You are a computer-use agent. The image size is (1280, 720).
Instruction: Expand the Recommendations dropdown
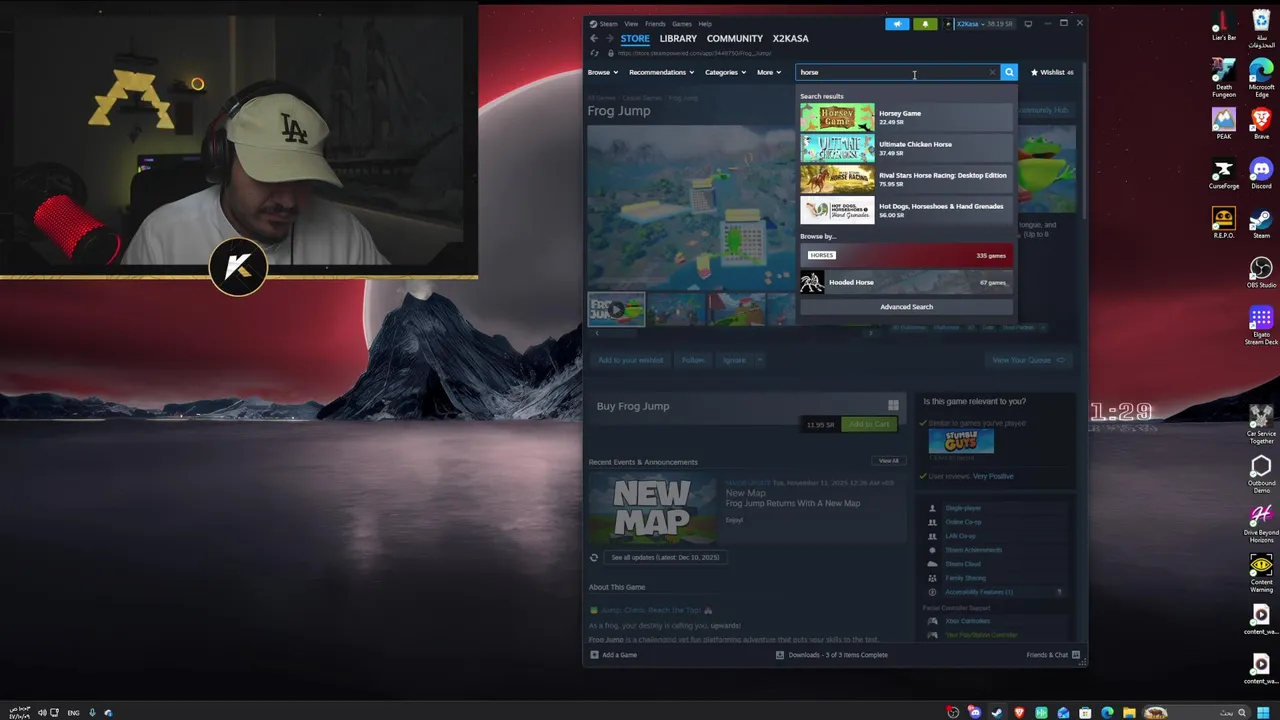[661, 72]
